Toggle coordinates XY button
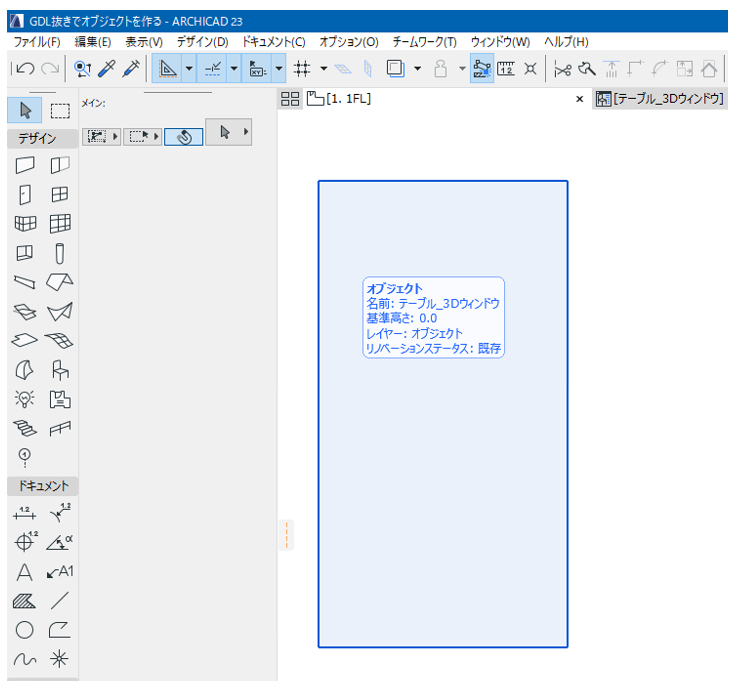Image resolution: width=734 pixels, height=699 pixels. (257, 69)
